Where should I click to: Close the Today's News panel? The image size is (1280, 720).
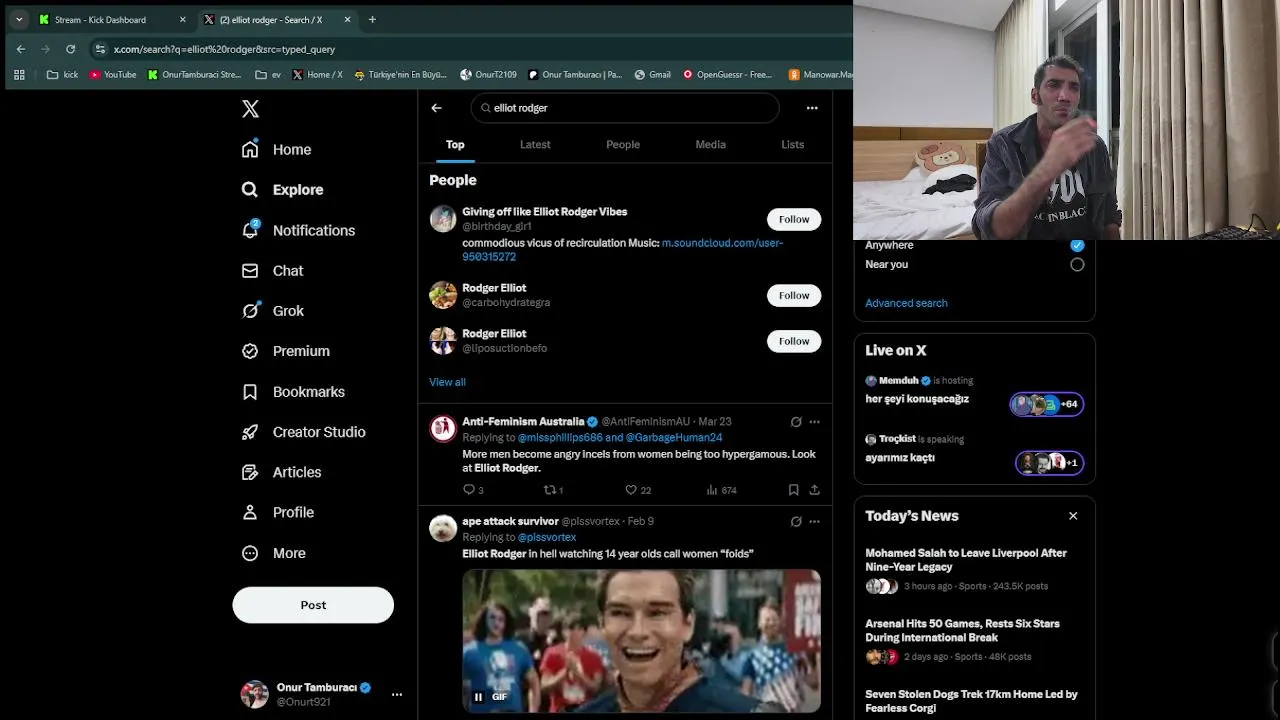point(1073,516)
